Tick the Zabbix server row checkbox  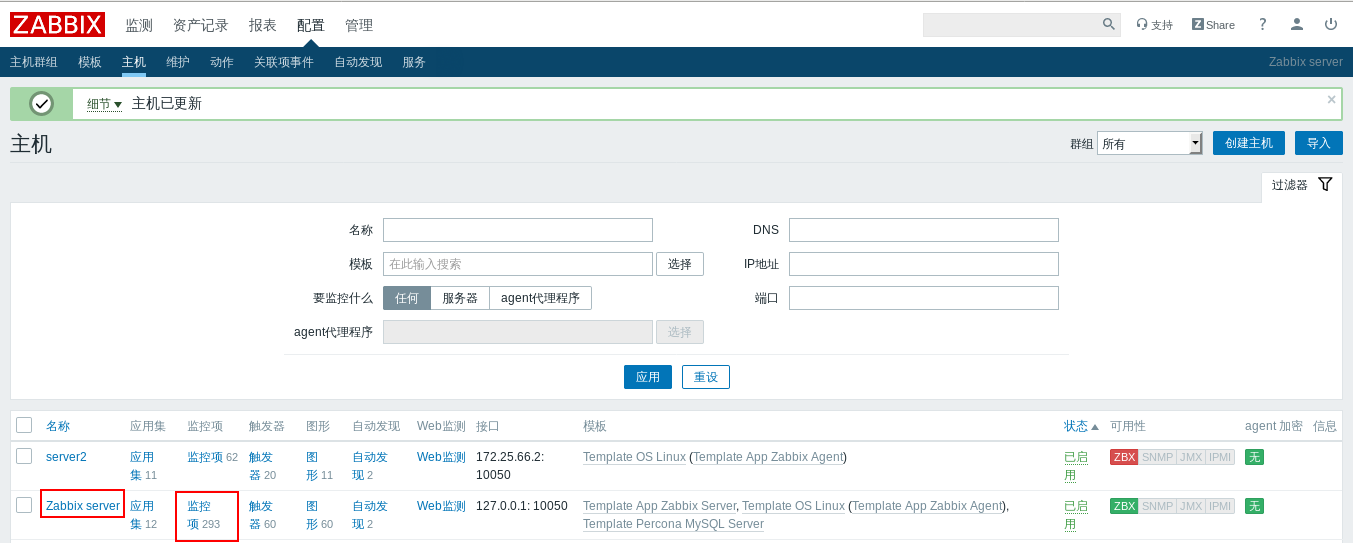[24, 505]
